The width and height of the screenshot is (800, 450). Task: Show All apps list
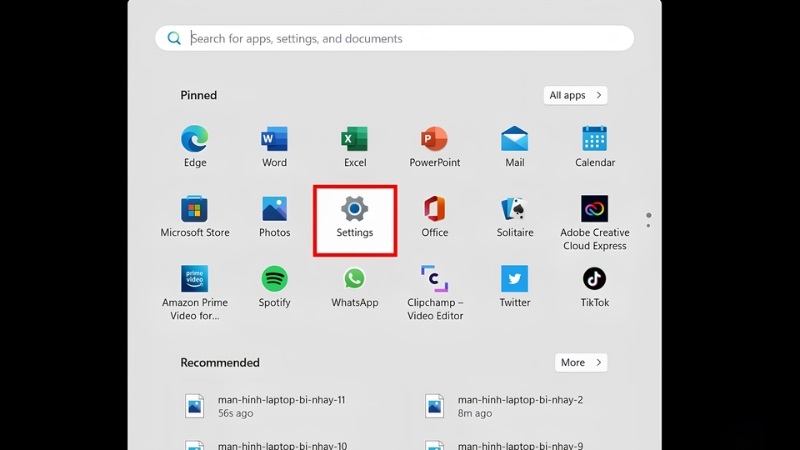575,95
